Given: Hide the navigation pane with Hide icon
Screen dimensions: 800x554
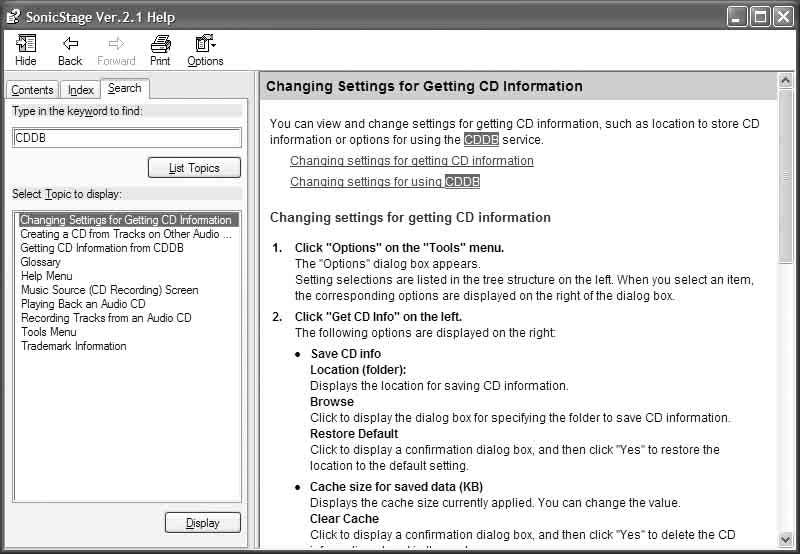Looking at the screenshot, I should click(26, 50).
